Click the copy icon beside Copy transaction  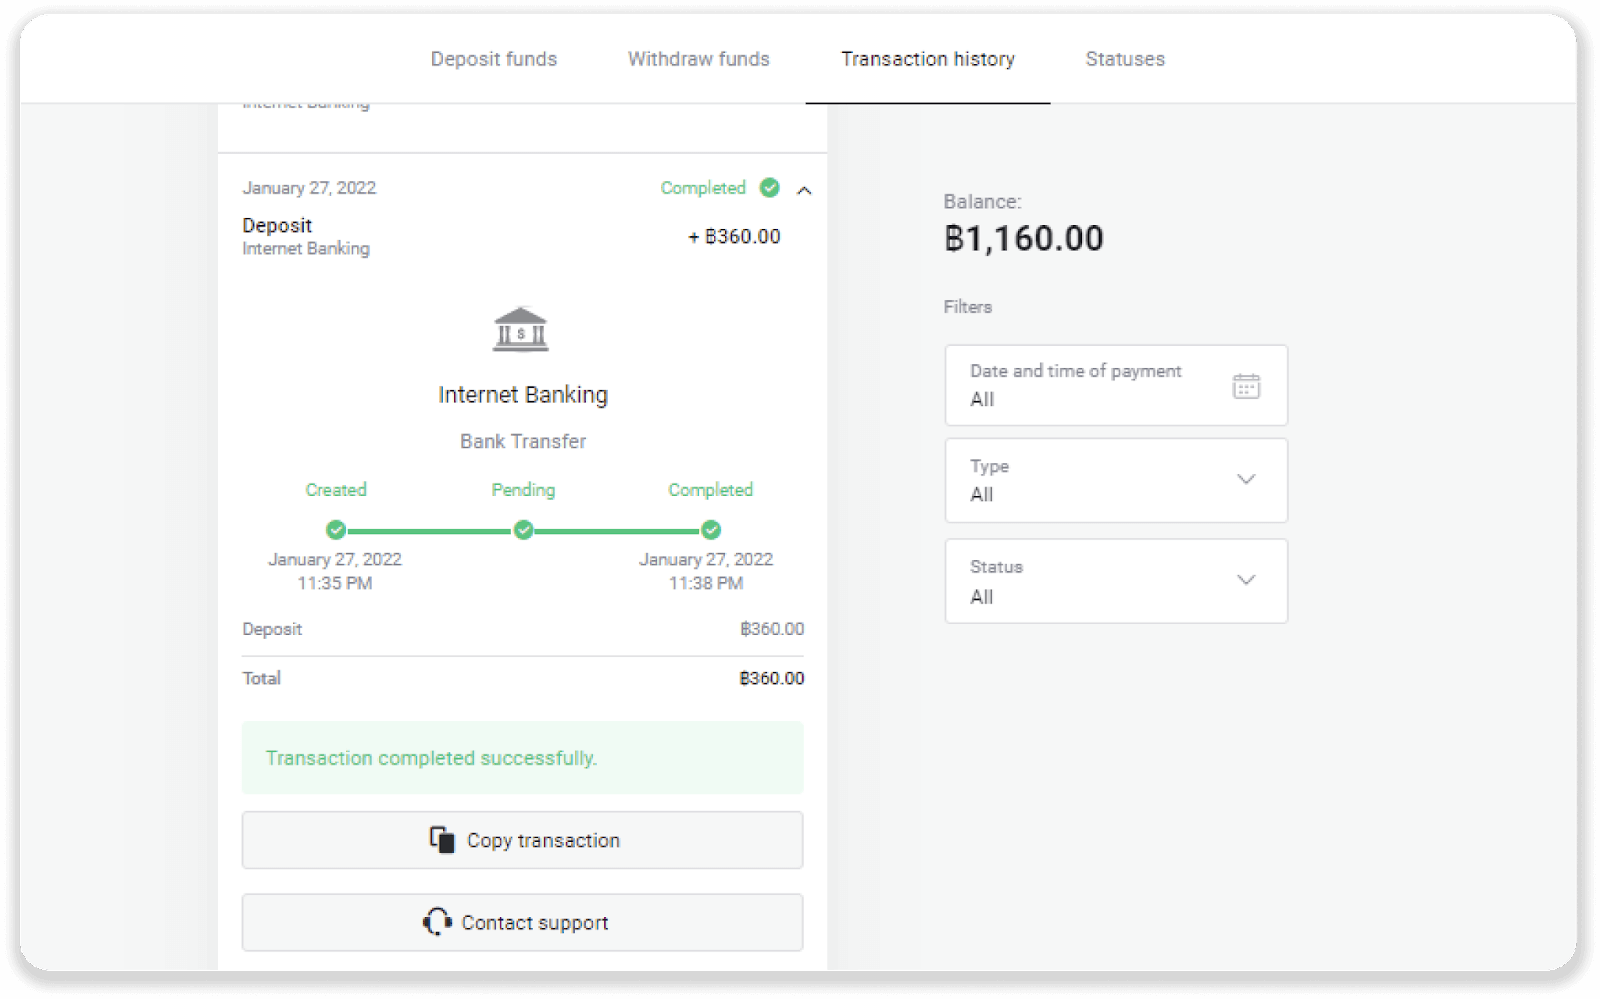click(441, 840)
